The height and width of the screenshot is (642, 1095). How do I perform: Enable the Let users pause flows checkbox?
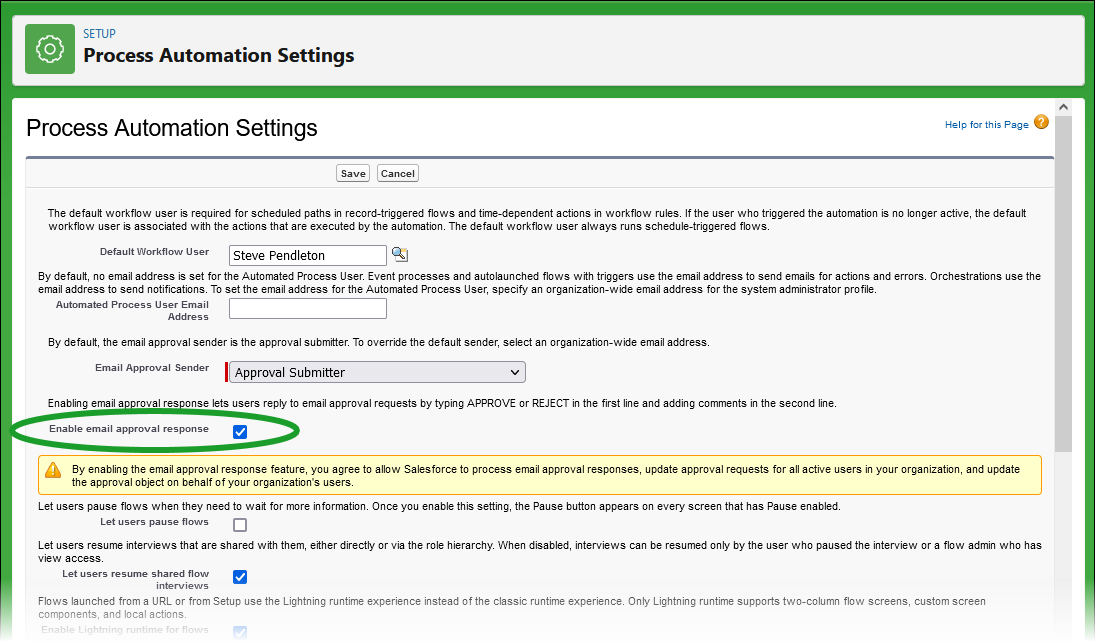pos(240,525)
